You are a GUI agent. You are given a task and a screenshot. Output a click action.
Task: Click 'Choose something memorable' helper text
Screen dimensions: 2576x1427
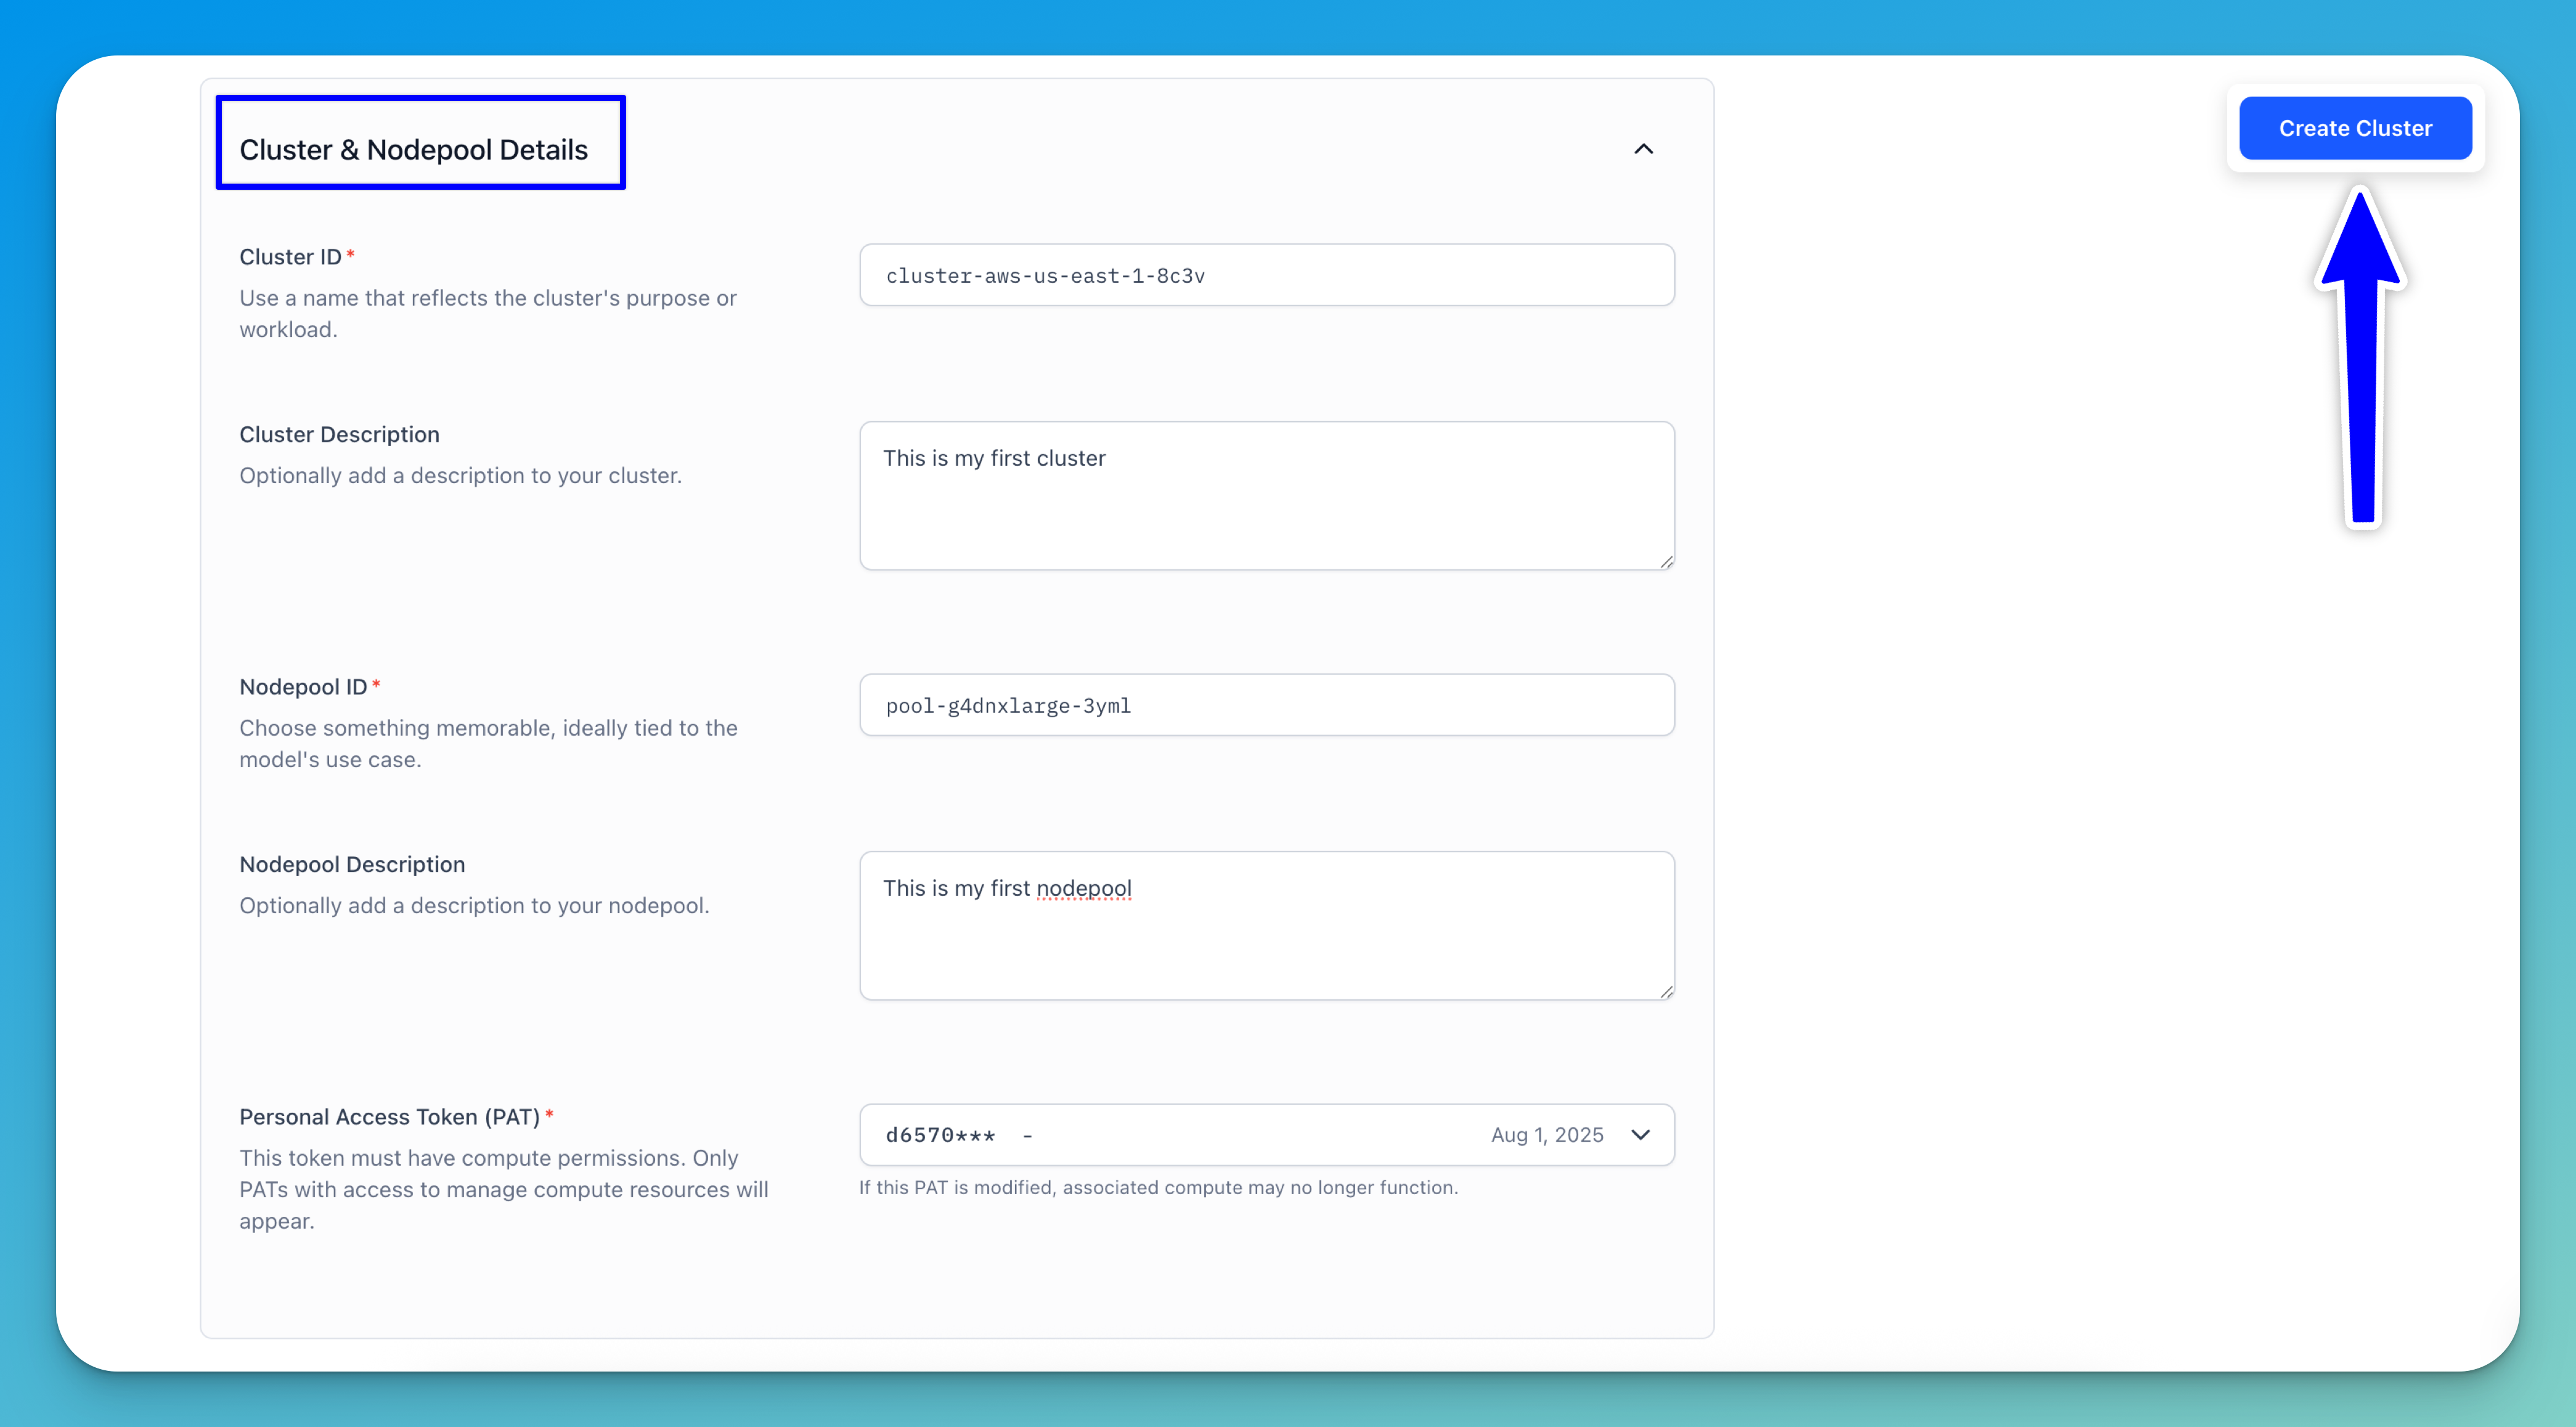488,744
